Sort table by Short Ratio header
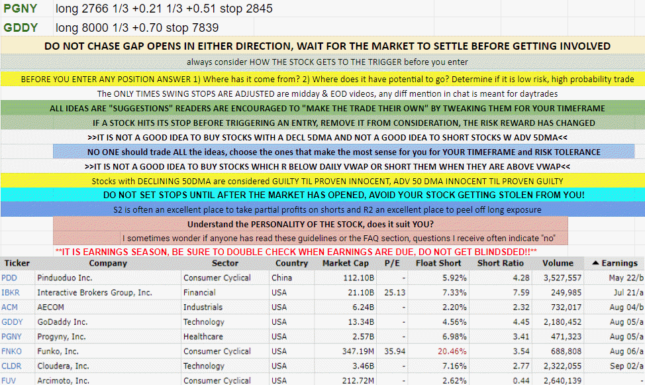Viewport: 645px width, 385px height. (x=501, y=263)
